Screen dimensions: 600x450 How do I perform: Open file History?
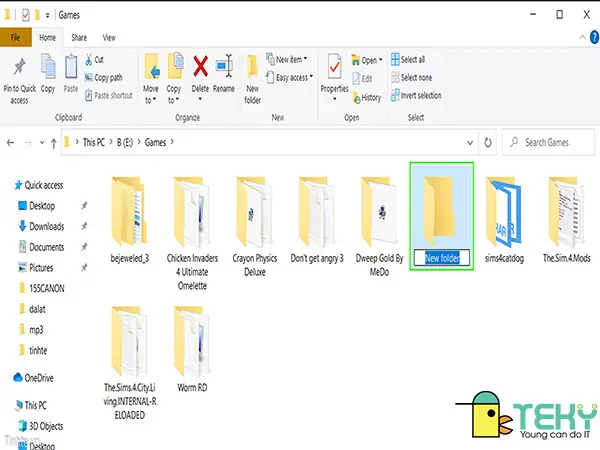366,98
